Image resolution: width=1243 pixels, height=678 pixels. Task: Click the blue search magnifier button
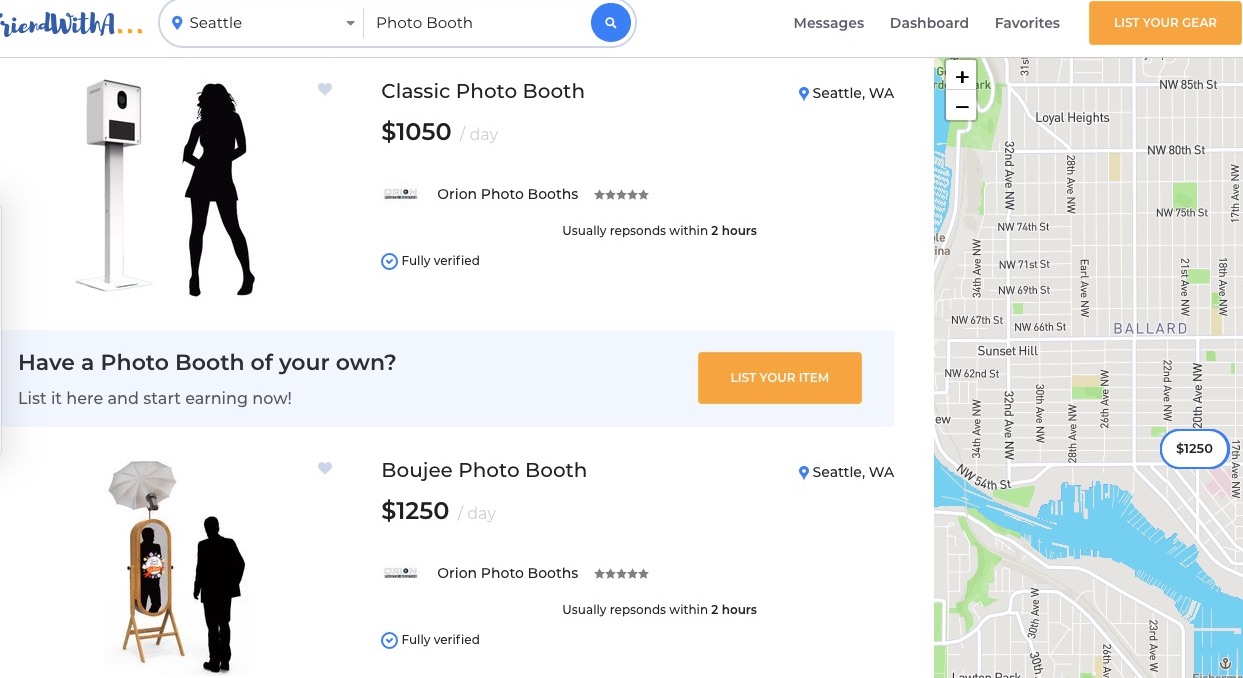coord(610,22)
